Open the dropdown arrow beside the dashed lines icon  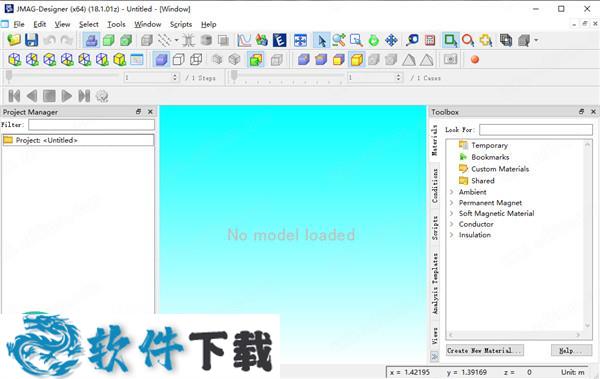pyautogui.click(x=176, y=40)
